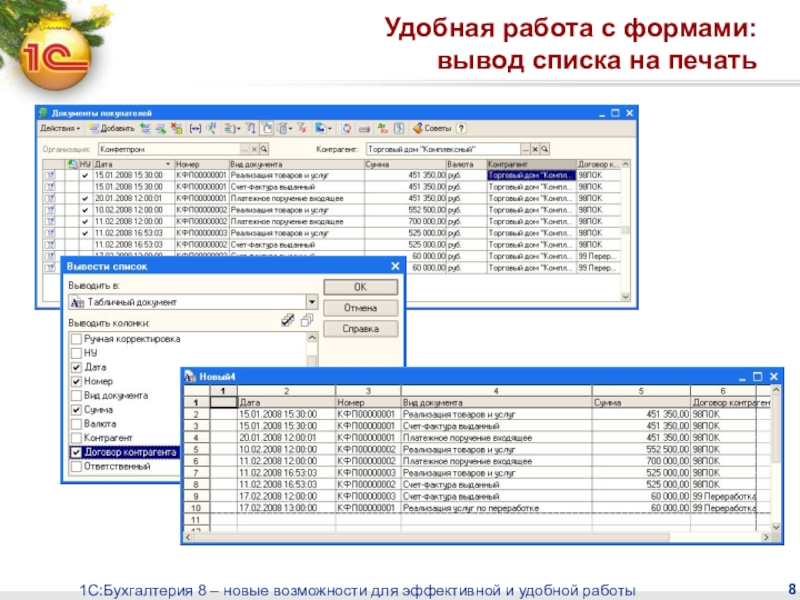The width and height of the screenshot is (800, 600).
Task: Click the document icon in the first list row
Action: [50, 175]
